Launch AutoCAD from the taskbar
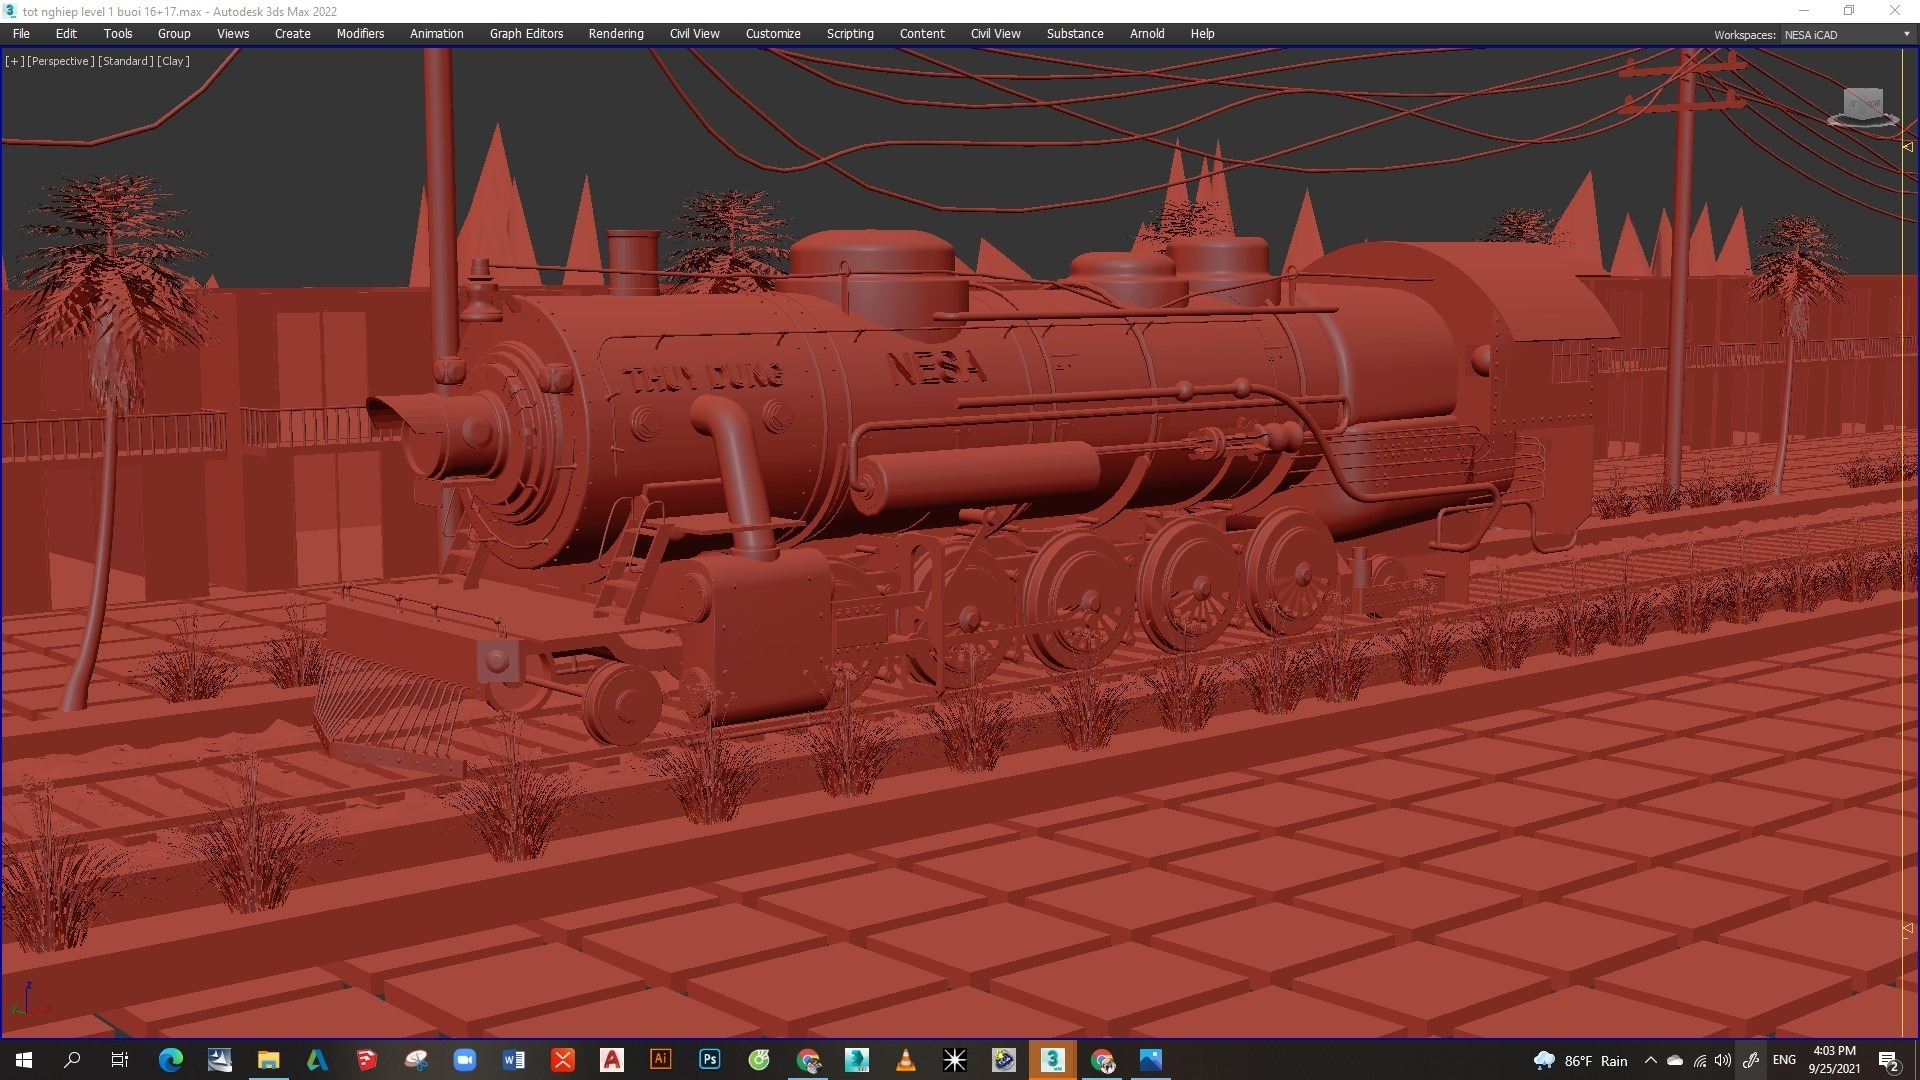Image resolution: width=1920 pixels, height=1080 pixels. (x=611, y=1060)
